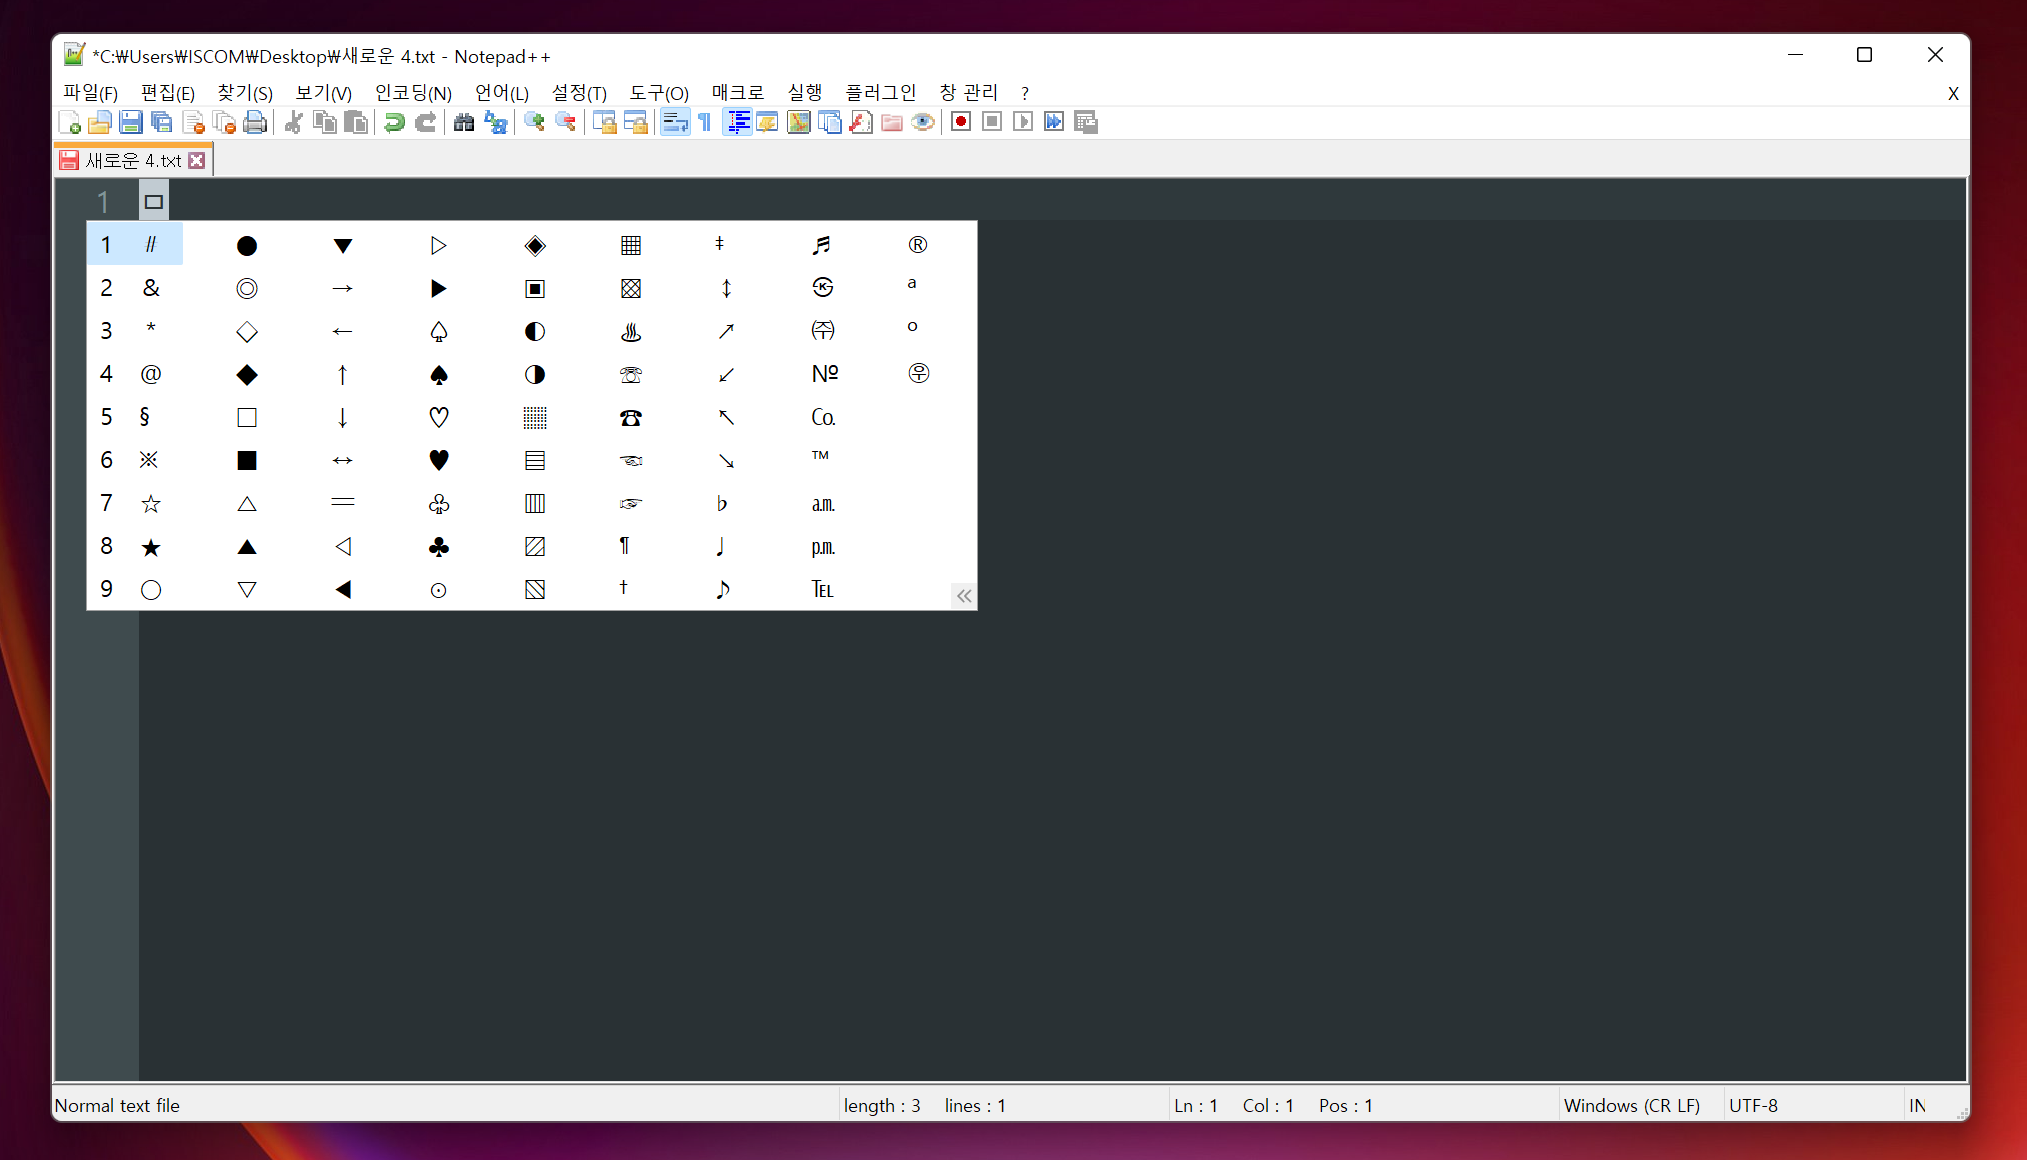The height and width of the screenshot is (1160, 2027).
Task: Toggle file monitoring eye icon
Action: click(x=923, y=122)
